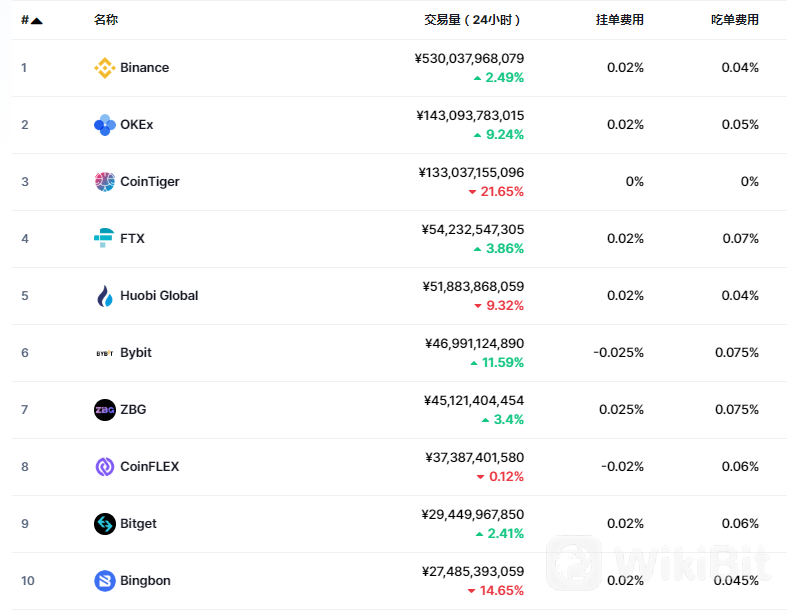Open the CoinFLEX exchange name link
This screenshot has height=611, width=787.
click(150, 467)
